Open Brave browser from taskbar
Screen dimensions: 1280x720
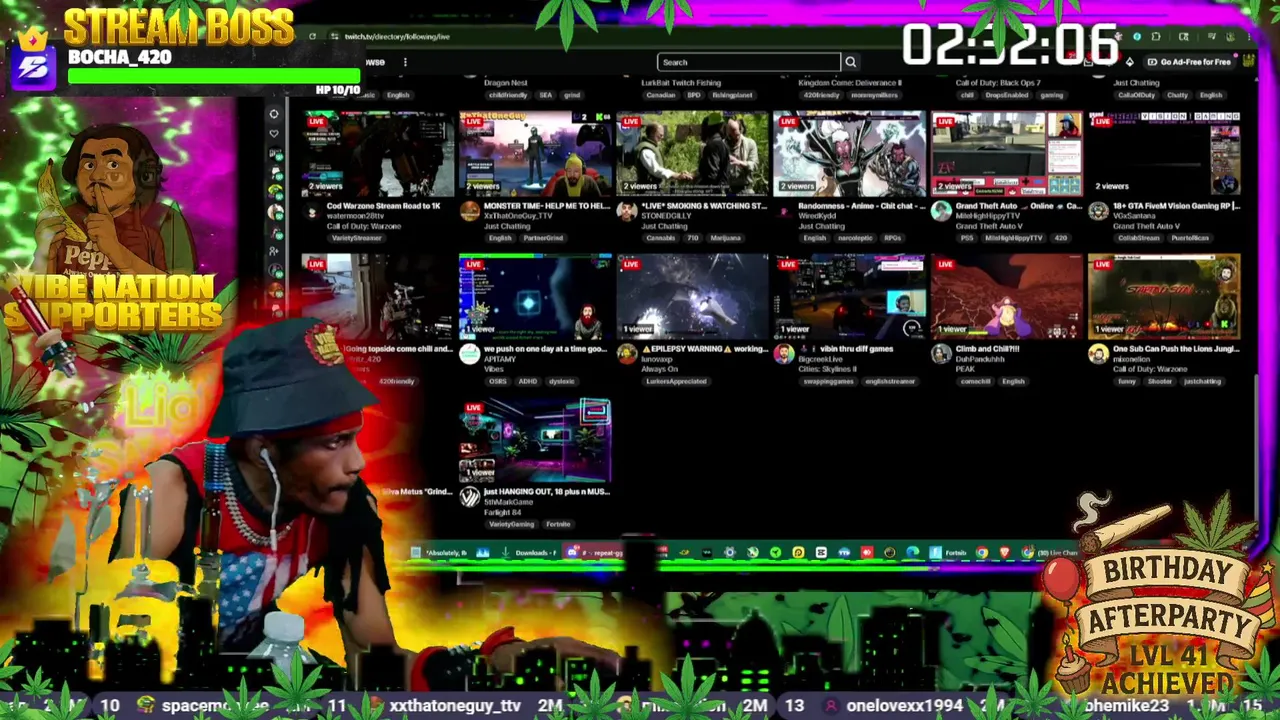1005,553
